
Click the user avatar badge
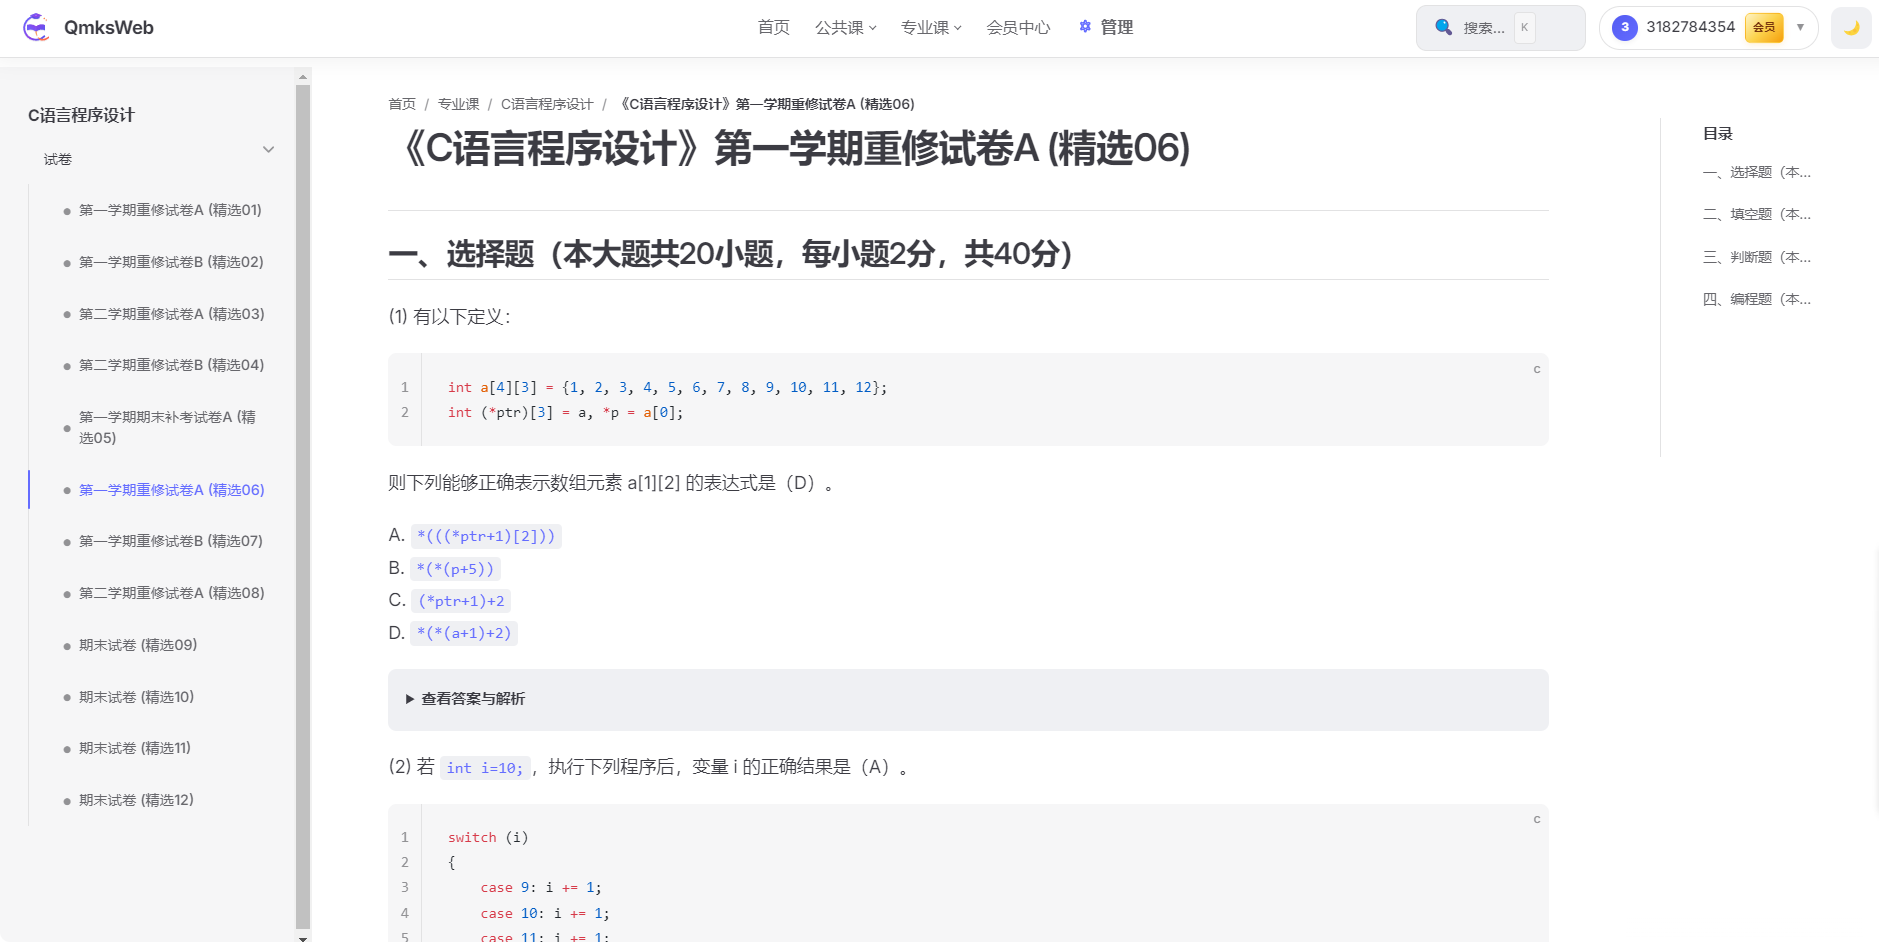click(x=1625, y=28)
